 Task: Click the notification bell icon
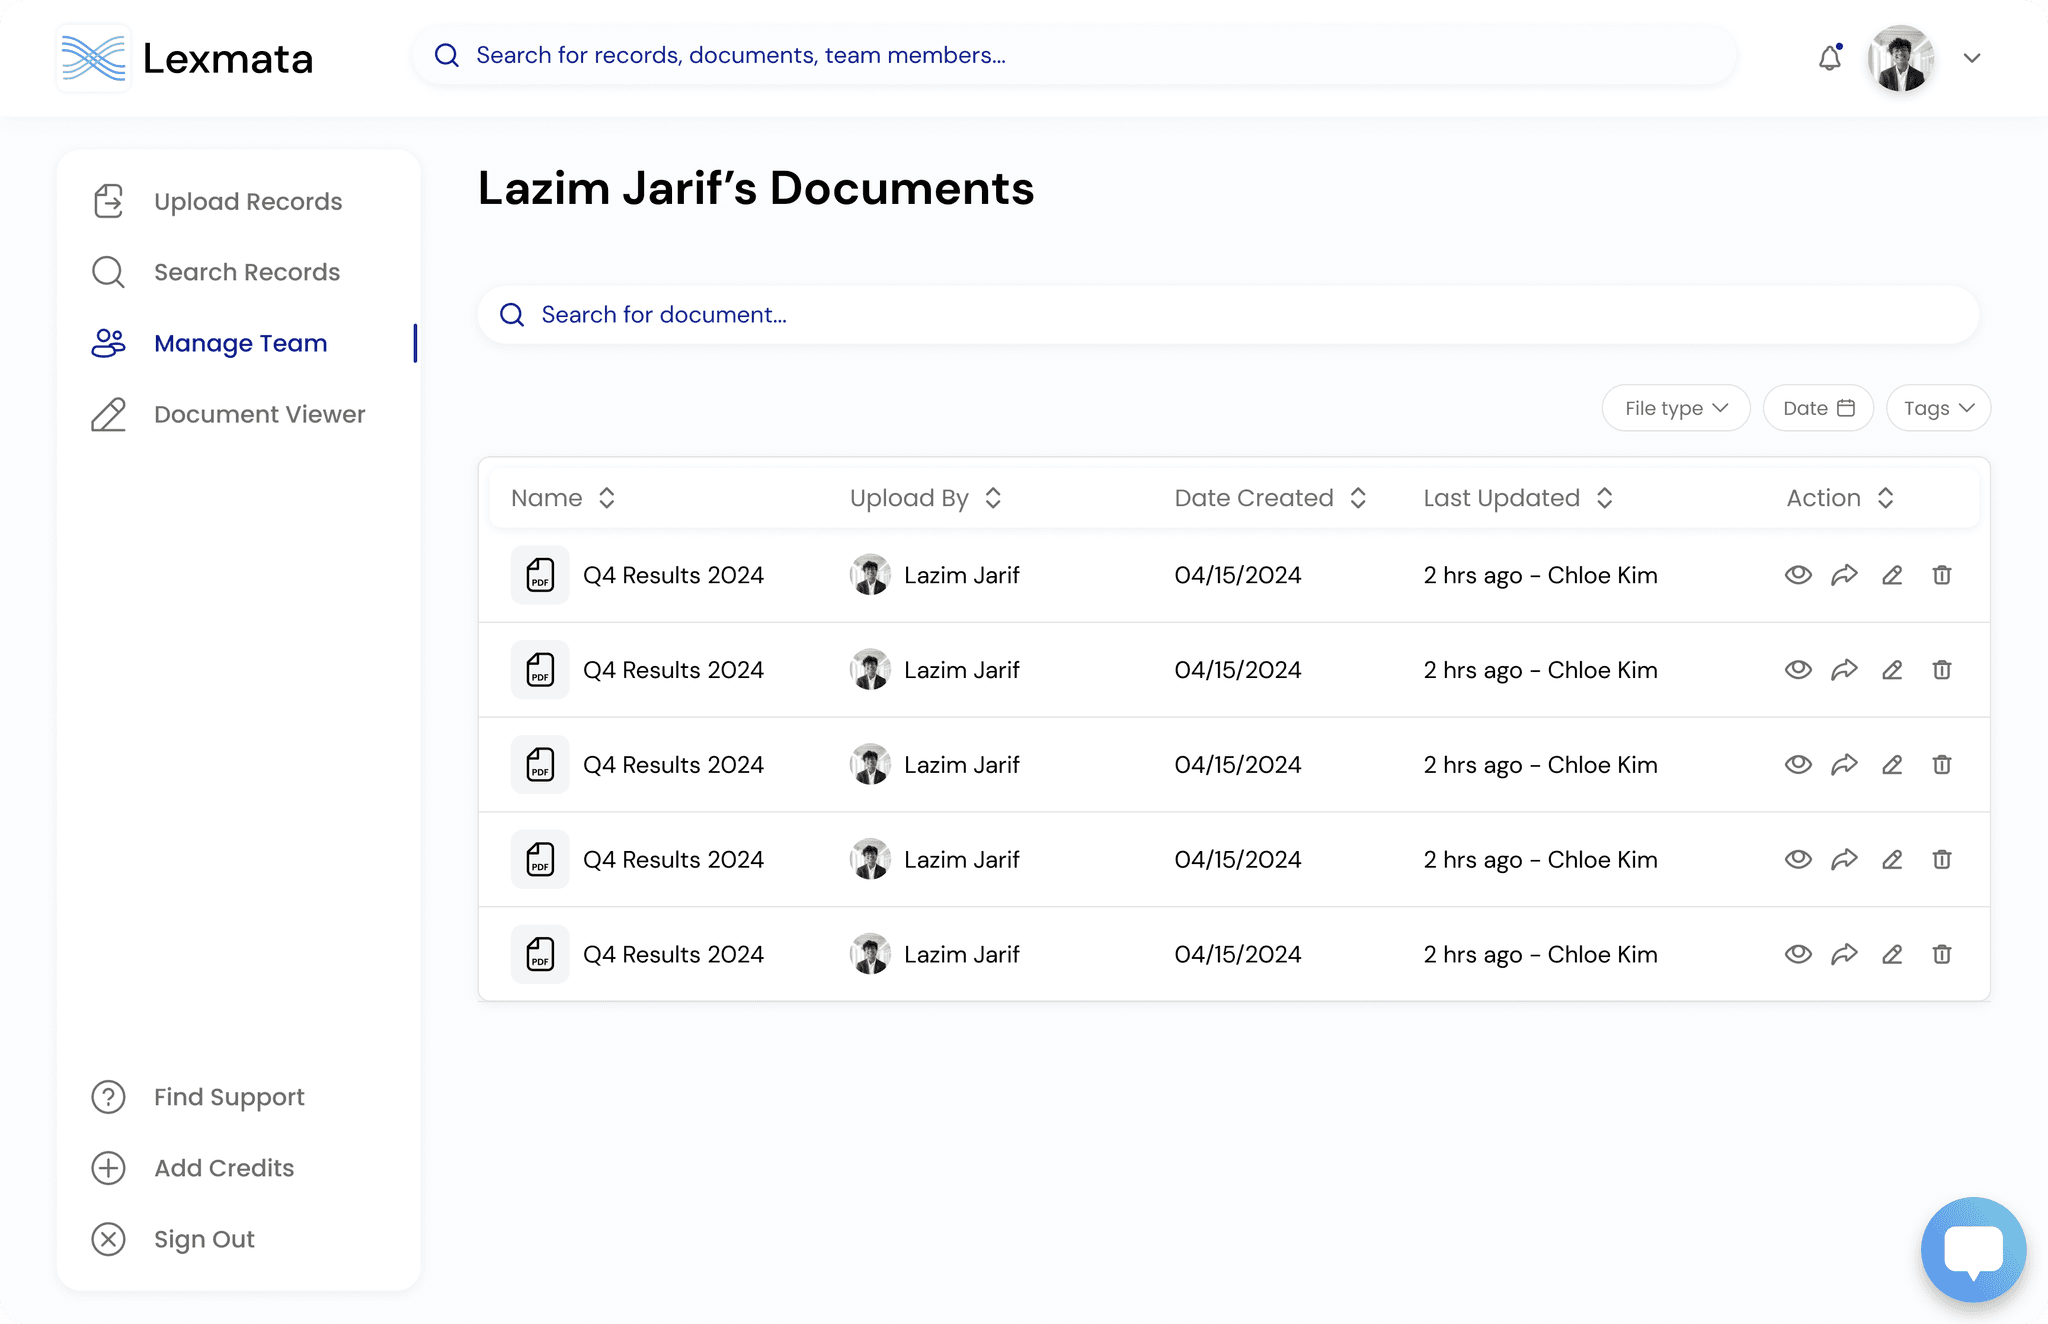pyautogui.click(x=1829, y=58)
